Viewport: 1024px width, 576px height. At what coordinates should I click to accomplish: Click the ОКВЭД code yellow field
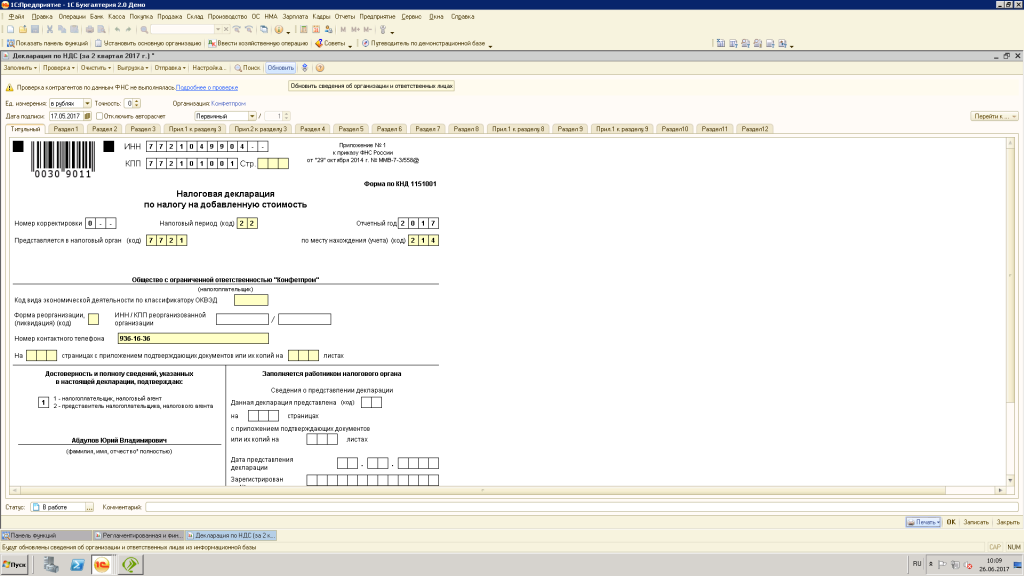pos(251,300)
